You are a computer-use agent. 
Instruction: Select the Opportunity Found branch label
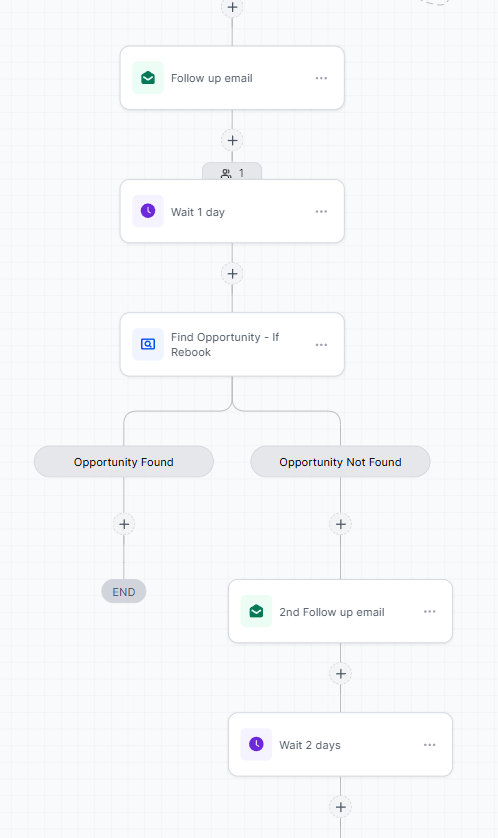124,462
